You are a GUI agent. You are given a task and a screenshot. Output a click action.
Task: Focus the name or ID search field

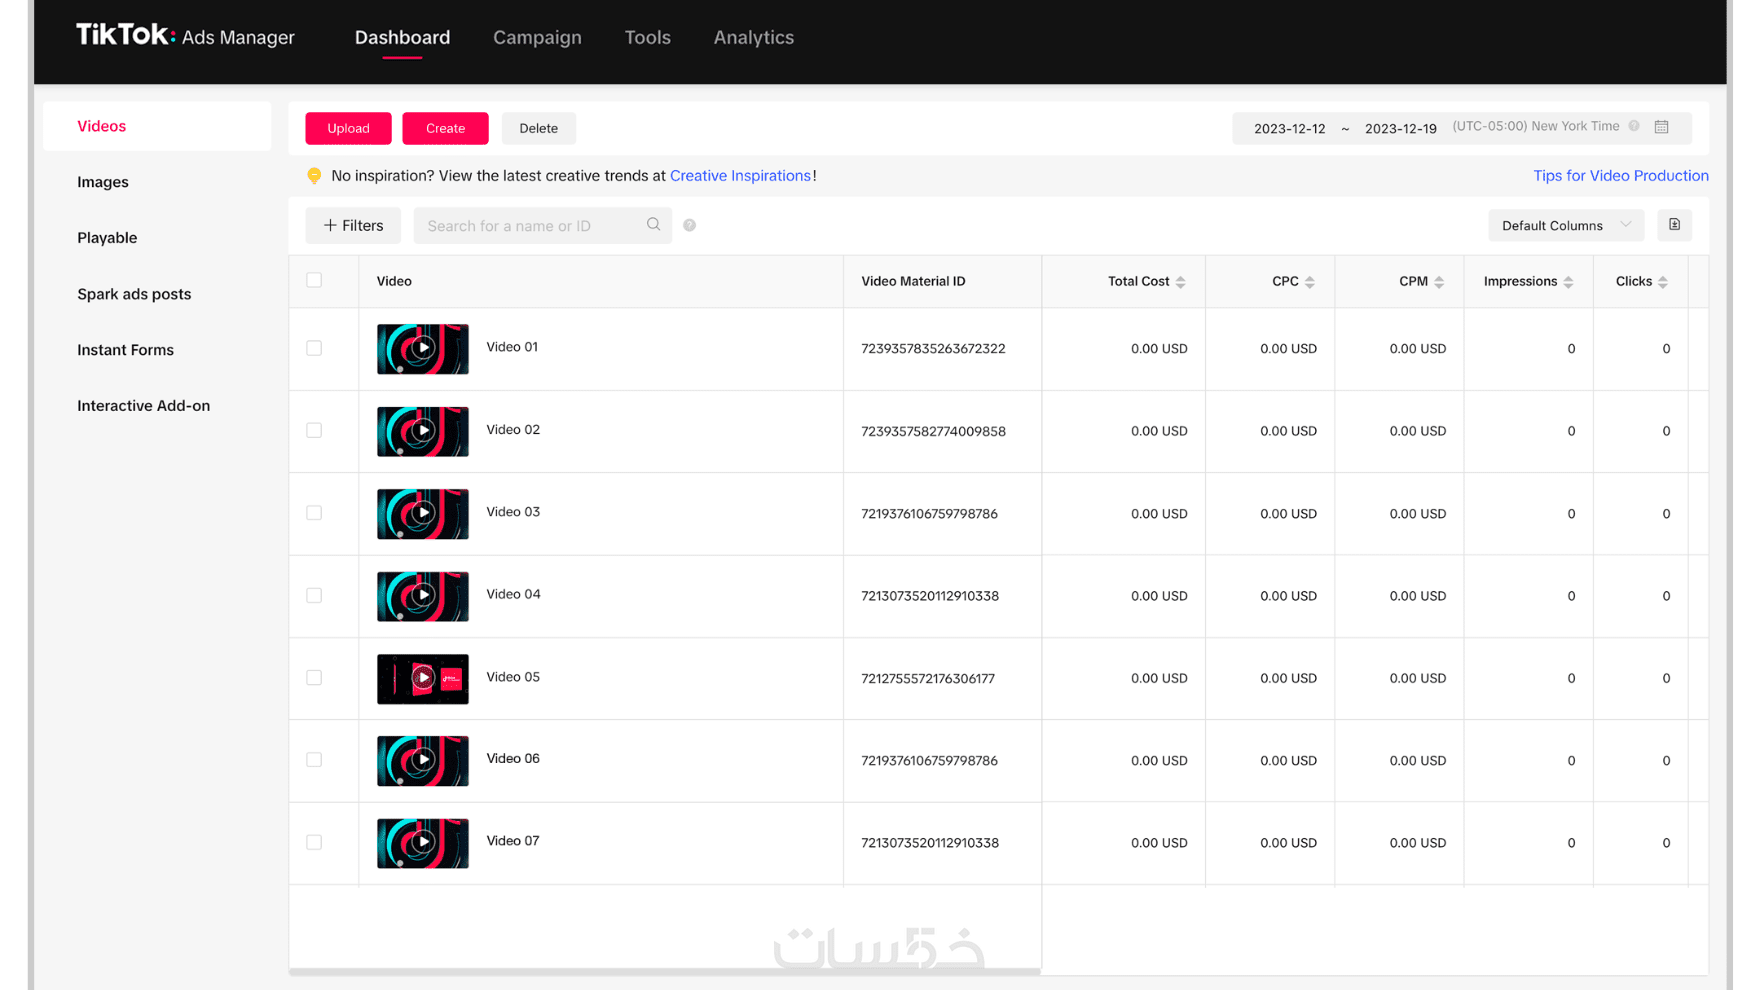543,225
